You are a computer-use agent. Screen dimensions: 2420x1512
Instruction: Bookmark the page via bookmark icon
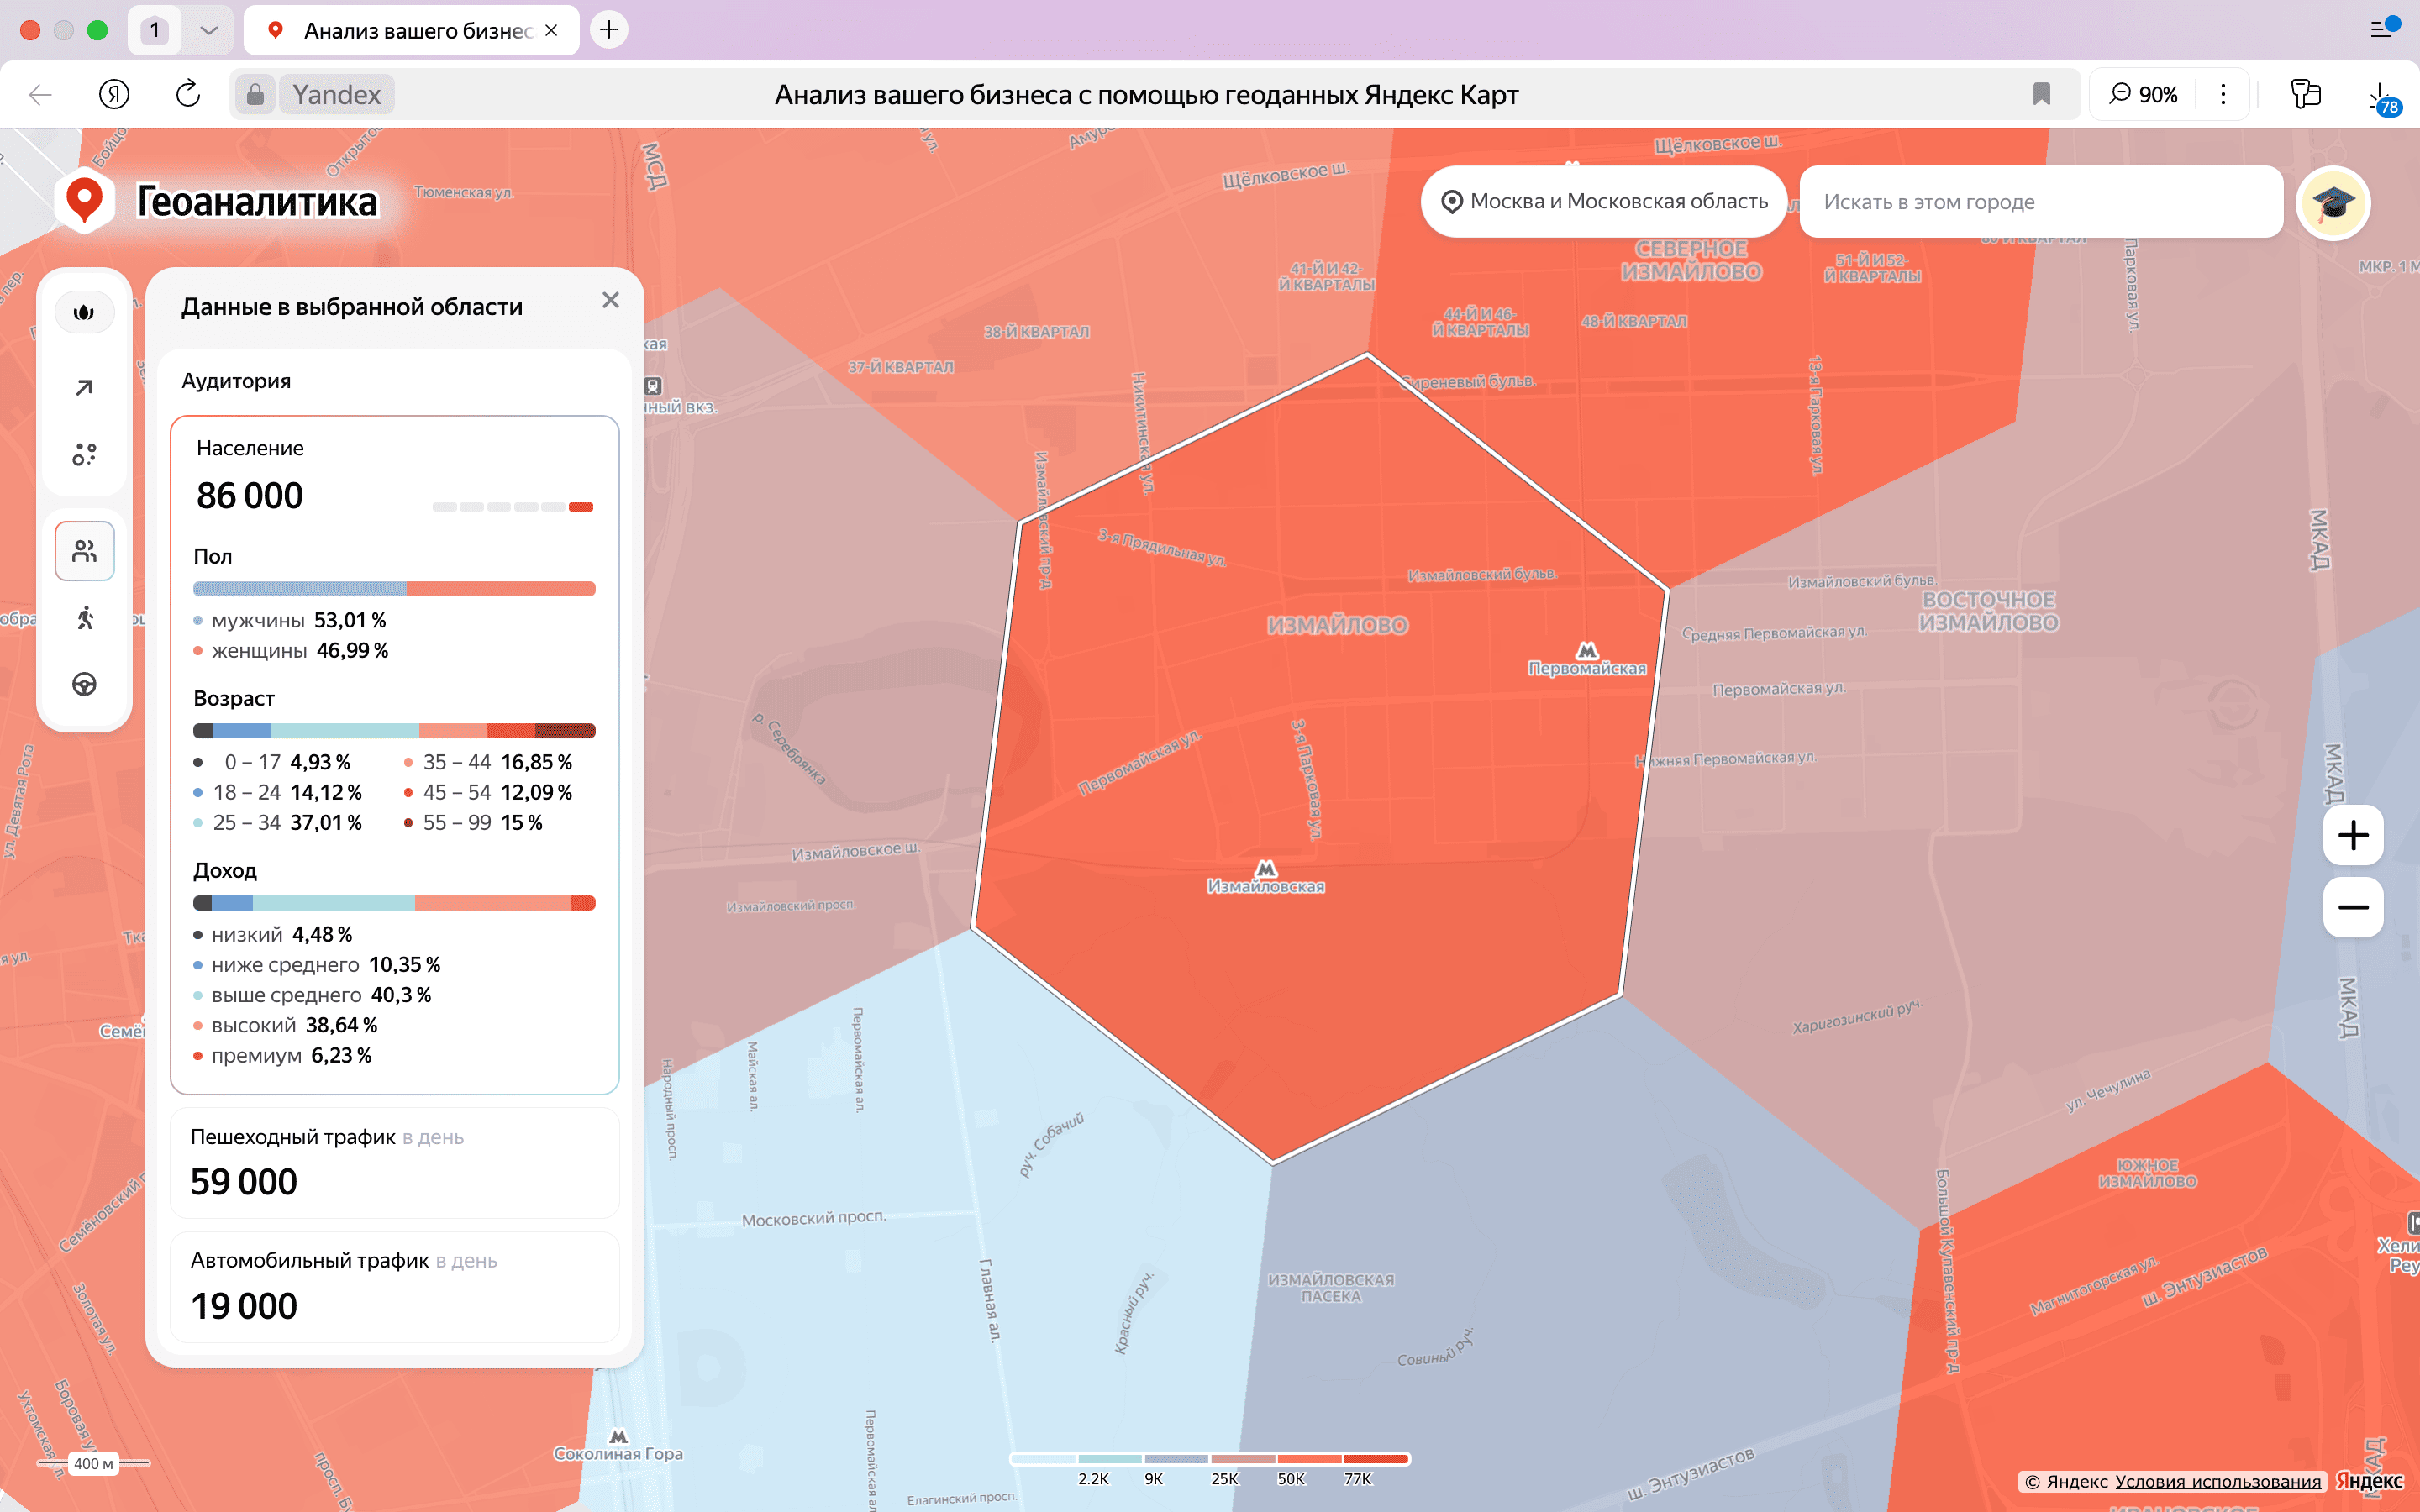coord(2041,94)
